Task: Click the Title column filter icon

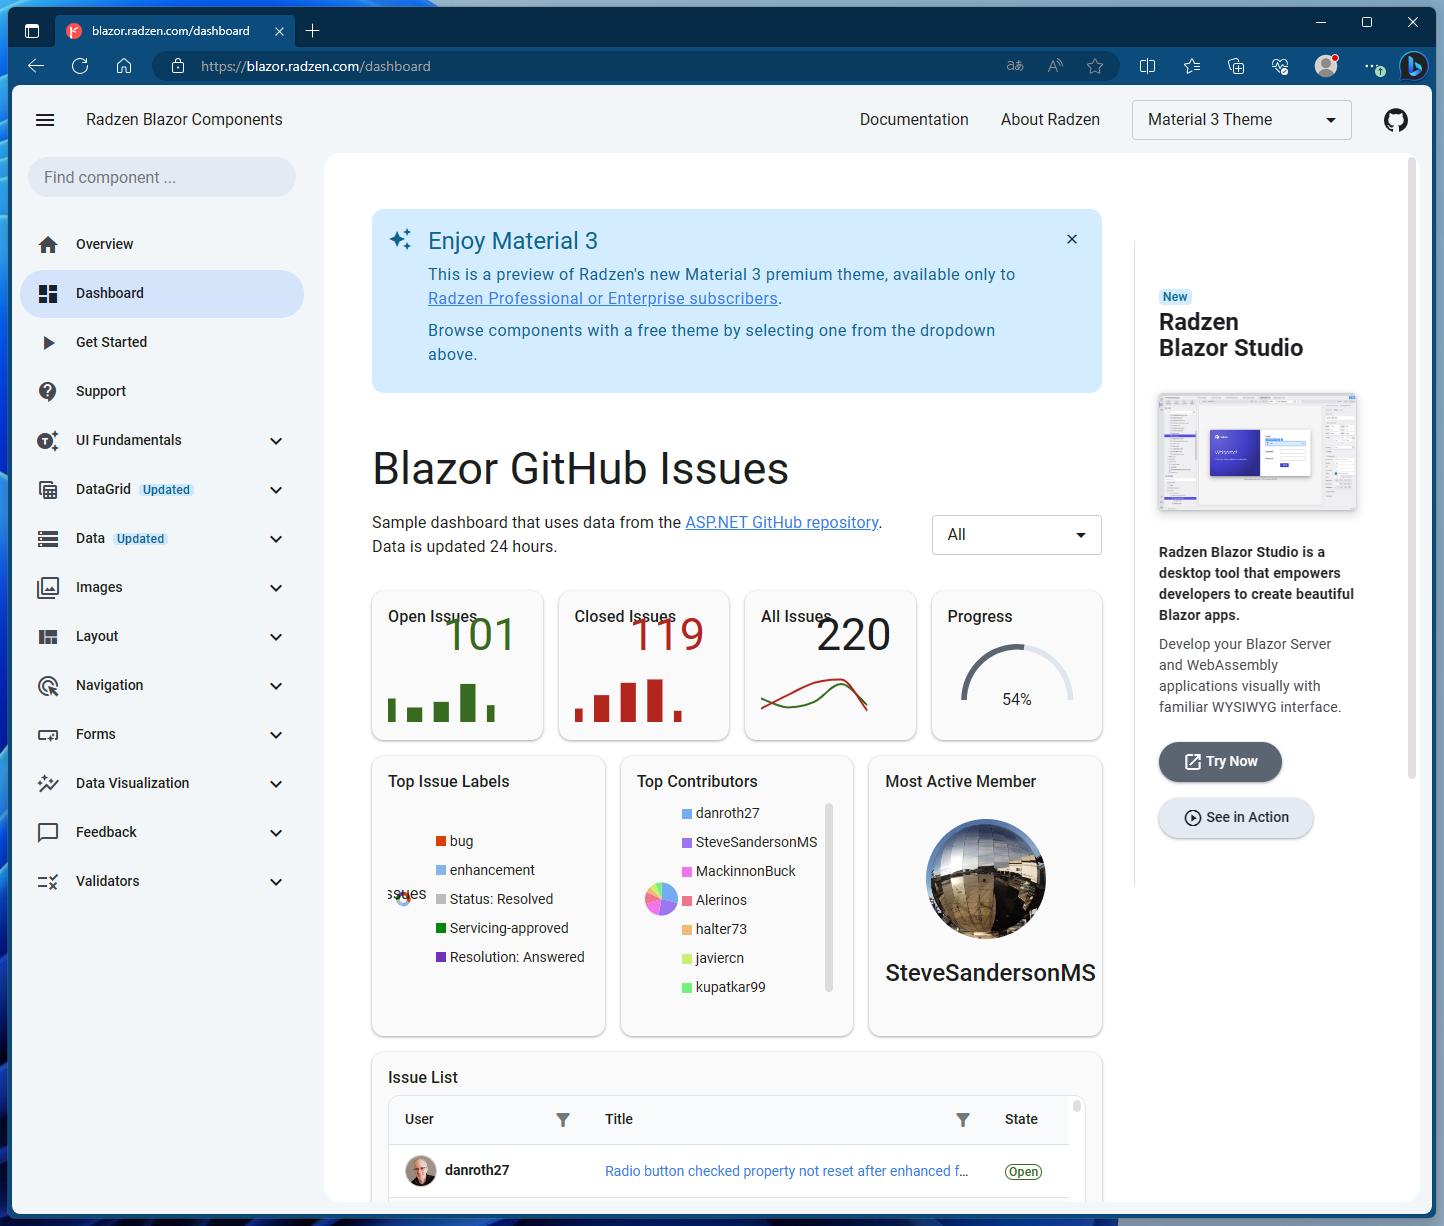Action: click(962, 1120)
